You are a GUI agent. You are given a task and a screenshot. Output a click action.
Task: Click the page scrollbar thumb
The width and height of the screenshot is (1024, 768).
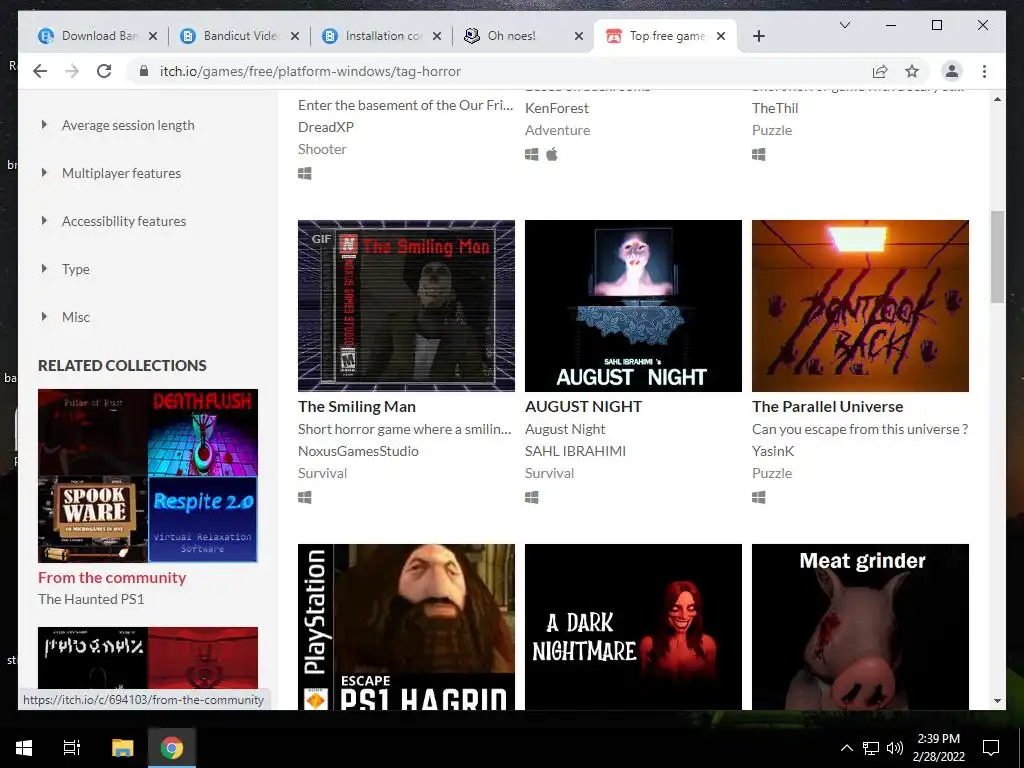coord(997,257)
